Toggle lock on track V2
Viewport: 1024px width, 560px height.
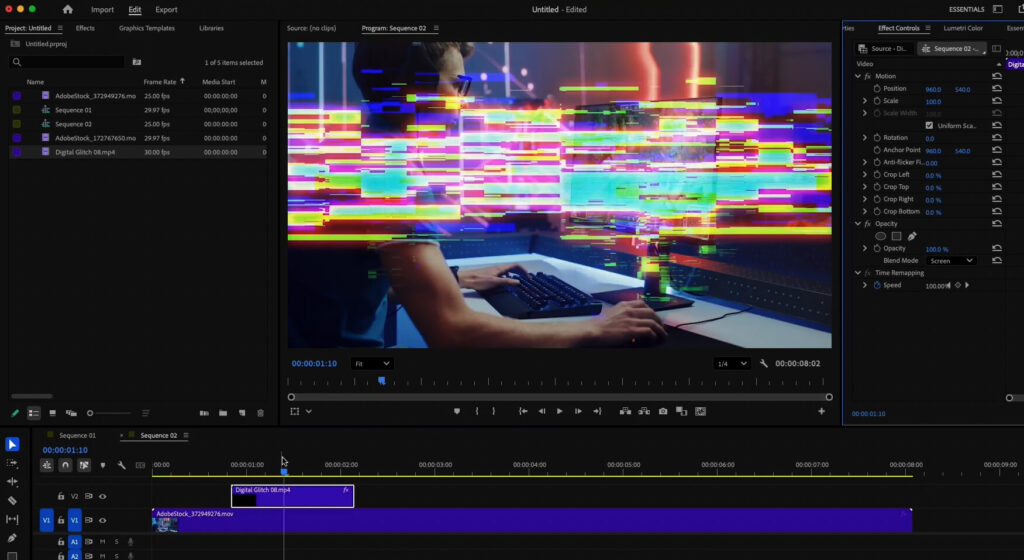(61, 497)
